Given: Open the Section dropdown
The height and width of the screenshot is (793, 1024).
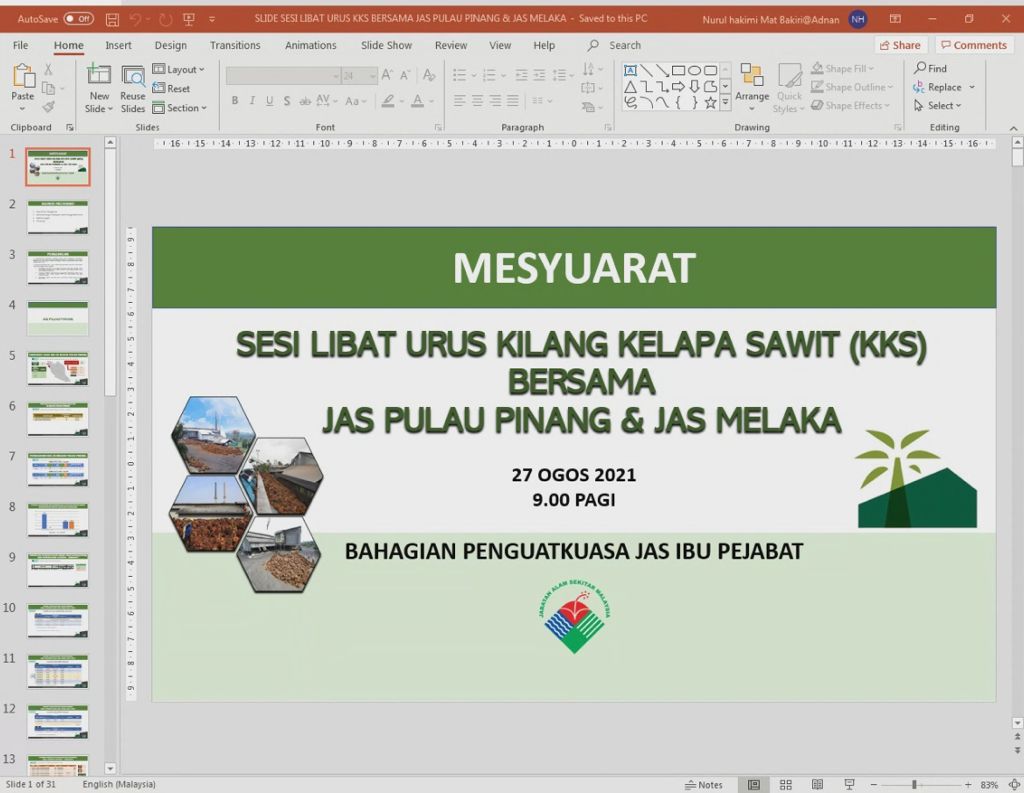Looking at the screenshot, I should pos(180,108).
